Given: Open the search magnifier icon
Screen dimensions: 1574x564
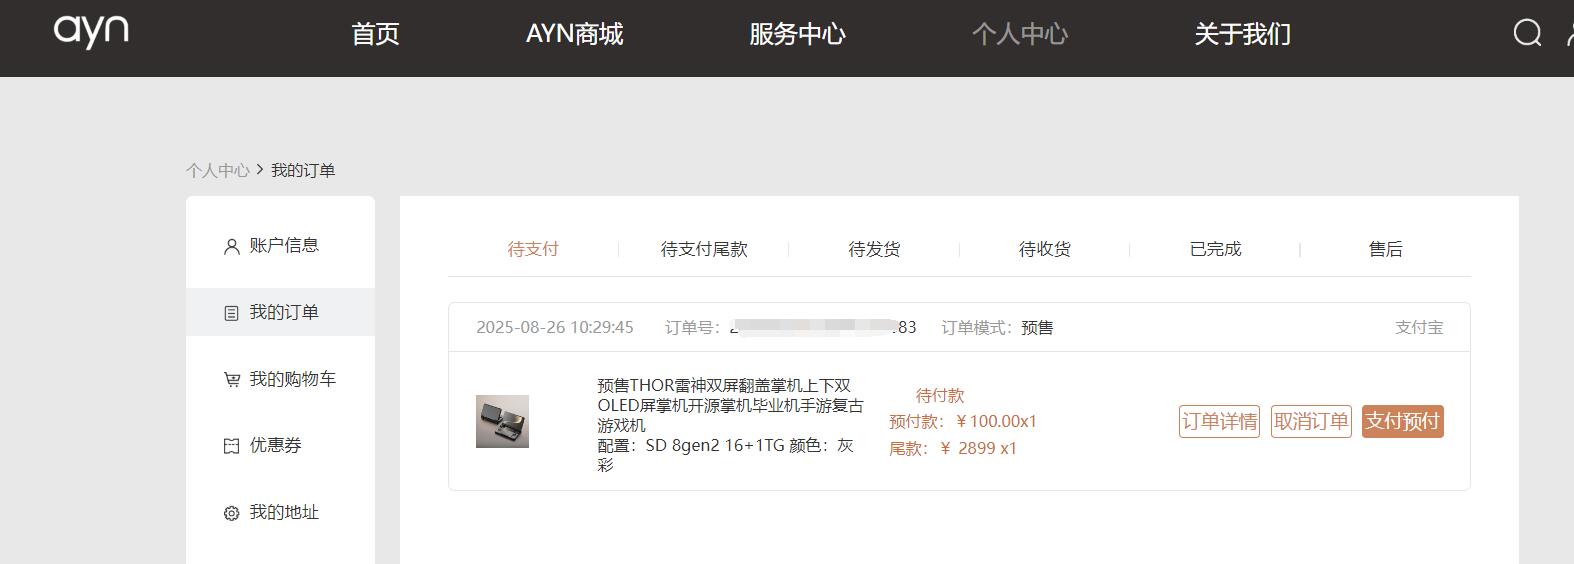Looking at the screenshot, I should 1527,33.
